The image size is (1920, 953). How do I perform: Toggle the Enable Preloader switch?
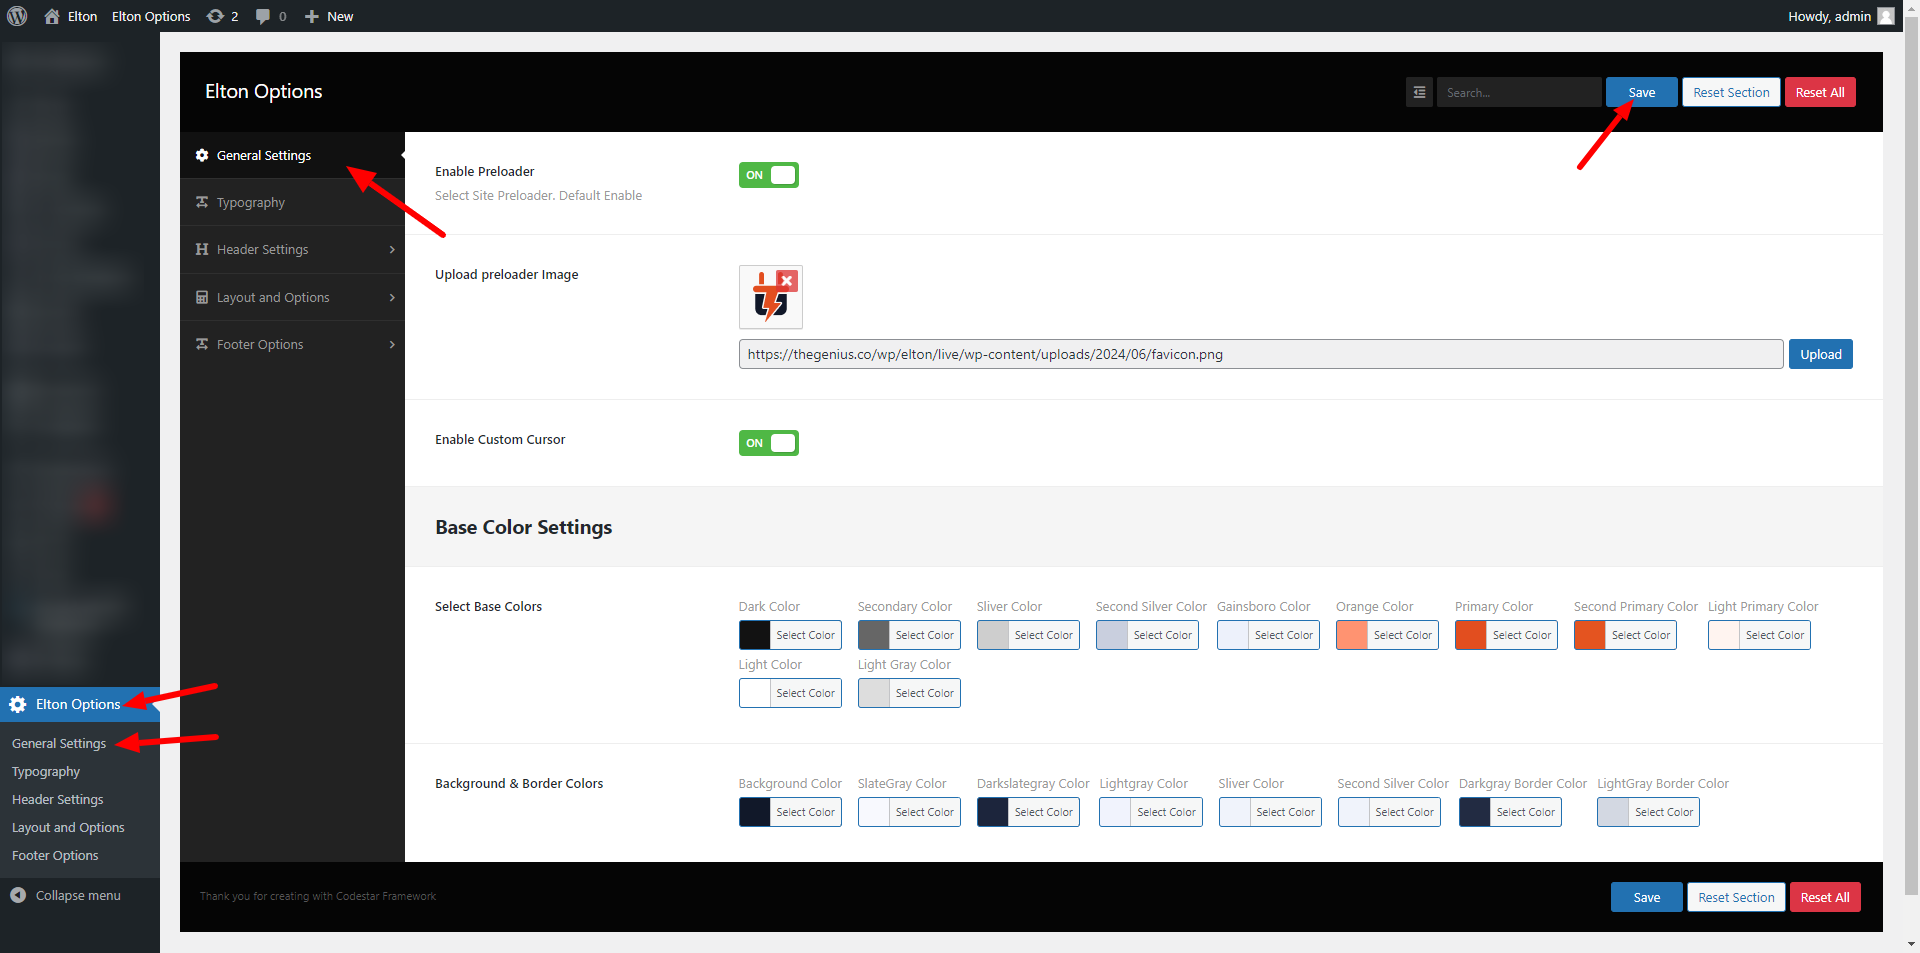click(x=768, y=175)
